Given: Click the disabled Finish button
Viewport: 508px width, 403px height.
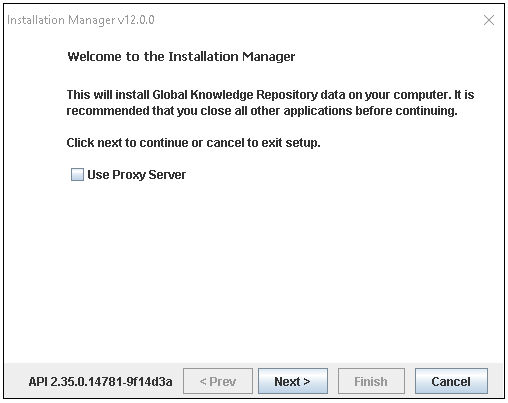Looking at the screenshot, I should click(x=371, y=381).
